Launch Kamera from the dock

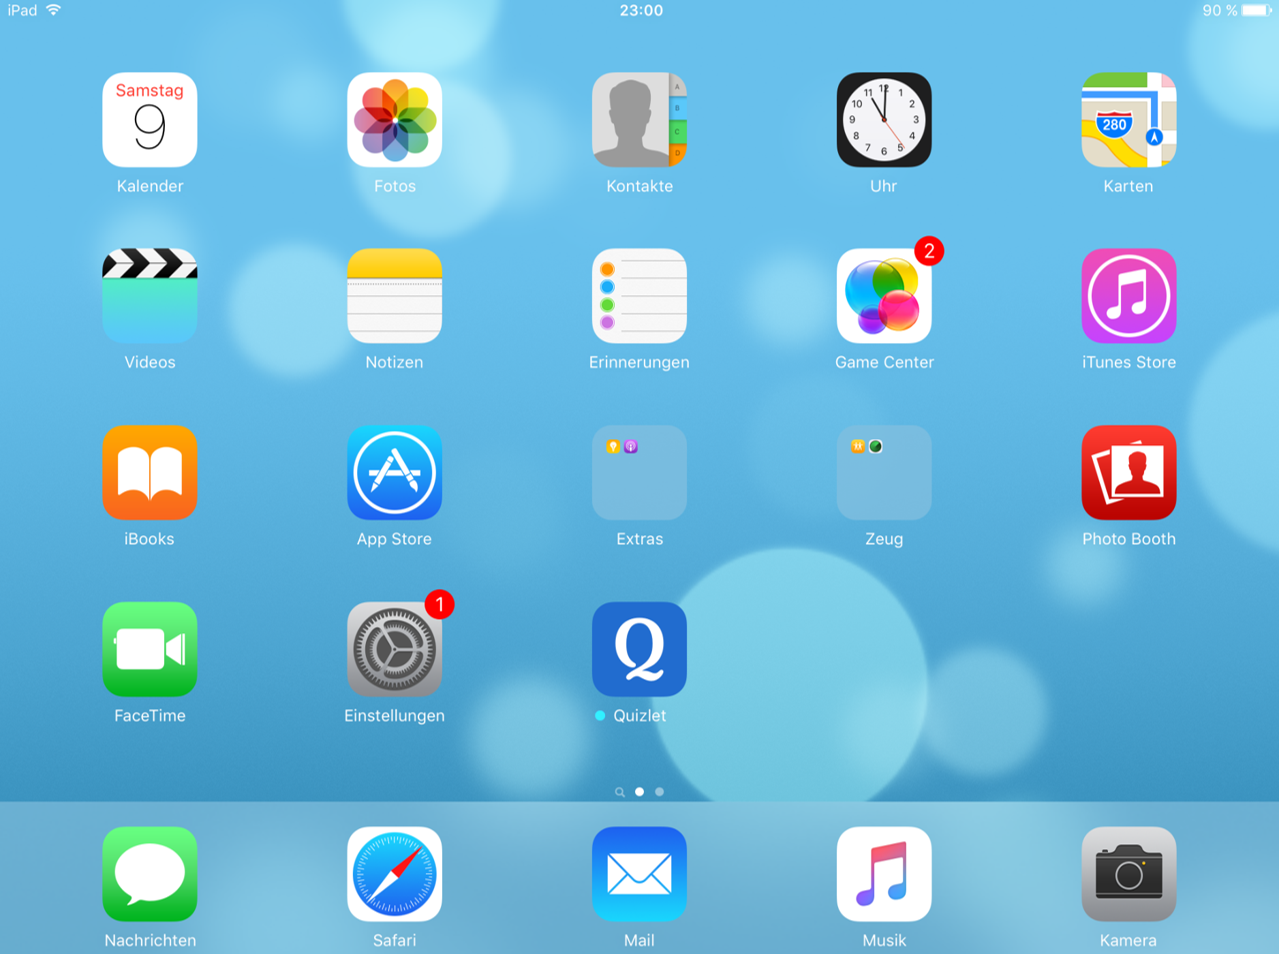(x=1128, y=874)
